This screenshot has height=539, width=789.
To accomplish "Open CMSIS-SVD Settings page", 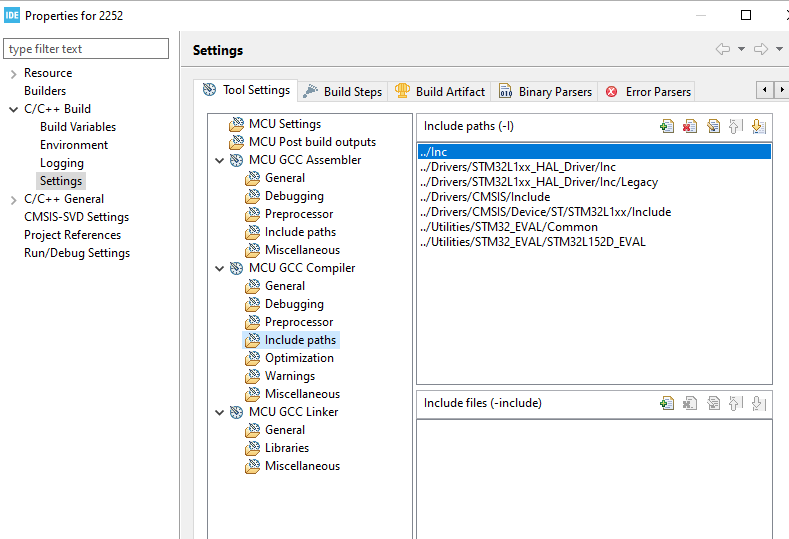I will pos(76,217).
